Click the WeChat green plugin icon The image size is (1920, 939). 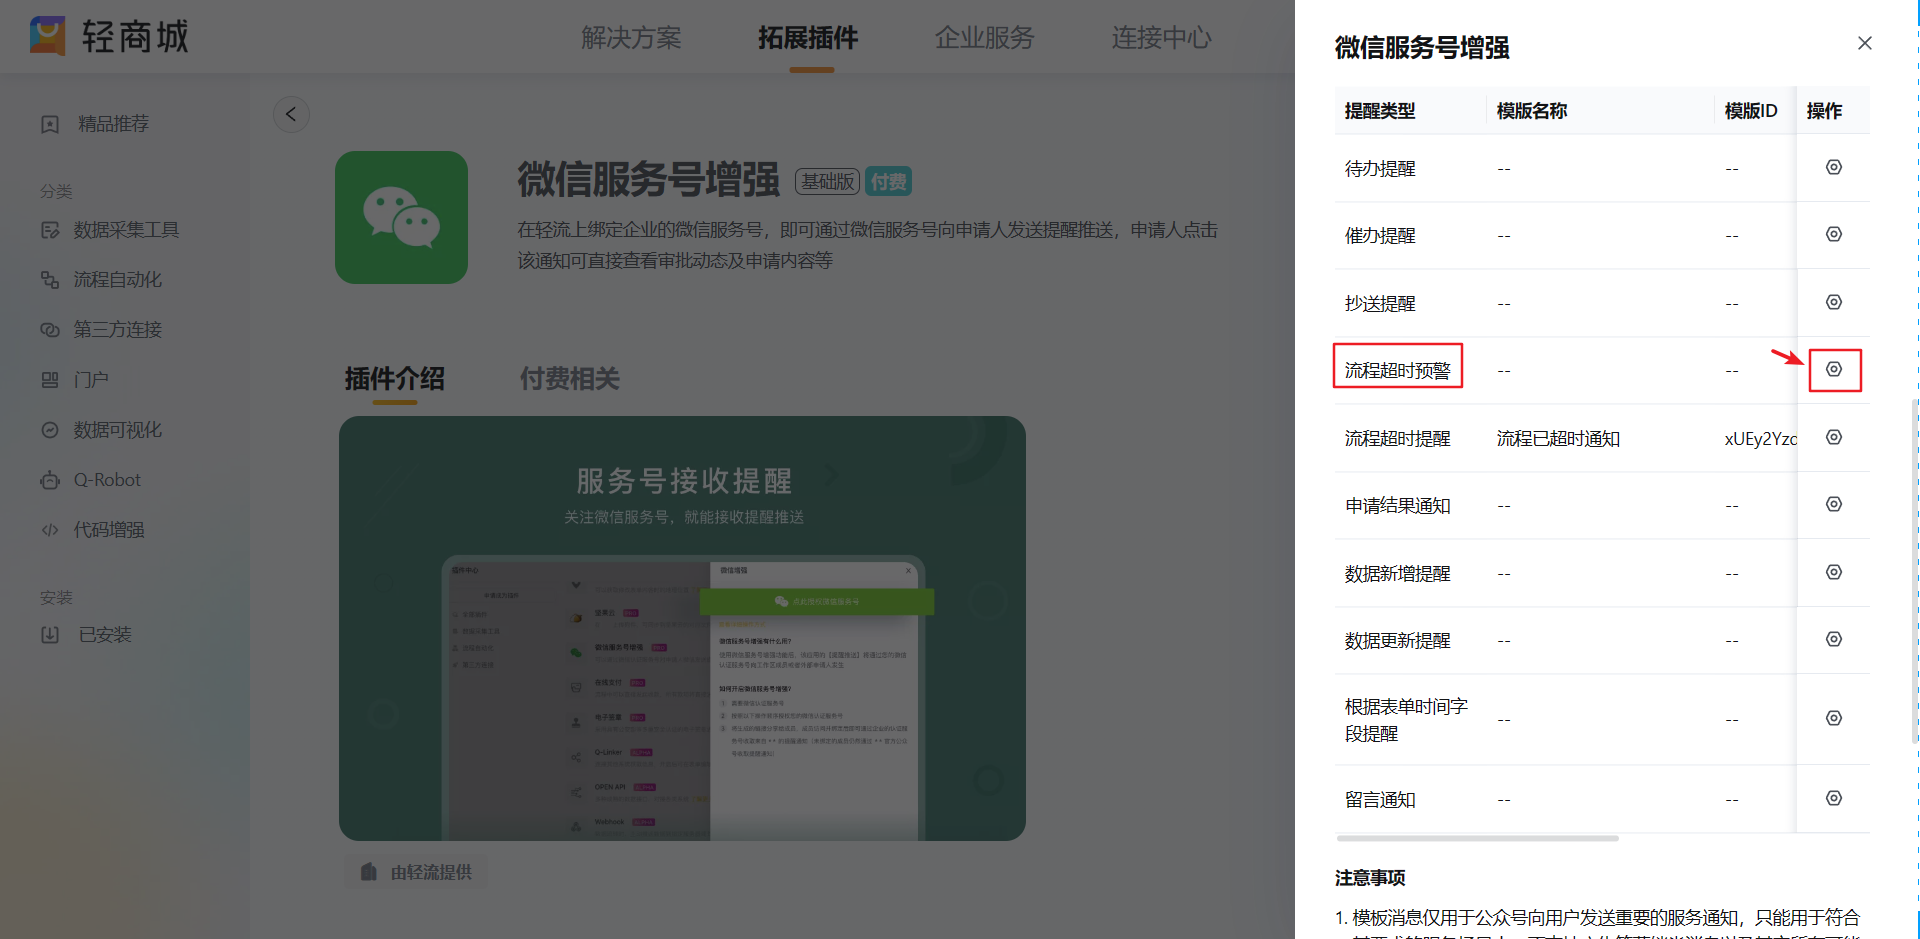[401, 217]
